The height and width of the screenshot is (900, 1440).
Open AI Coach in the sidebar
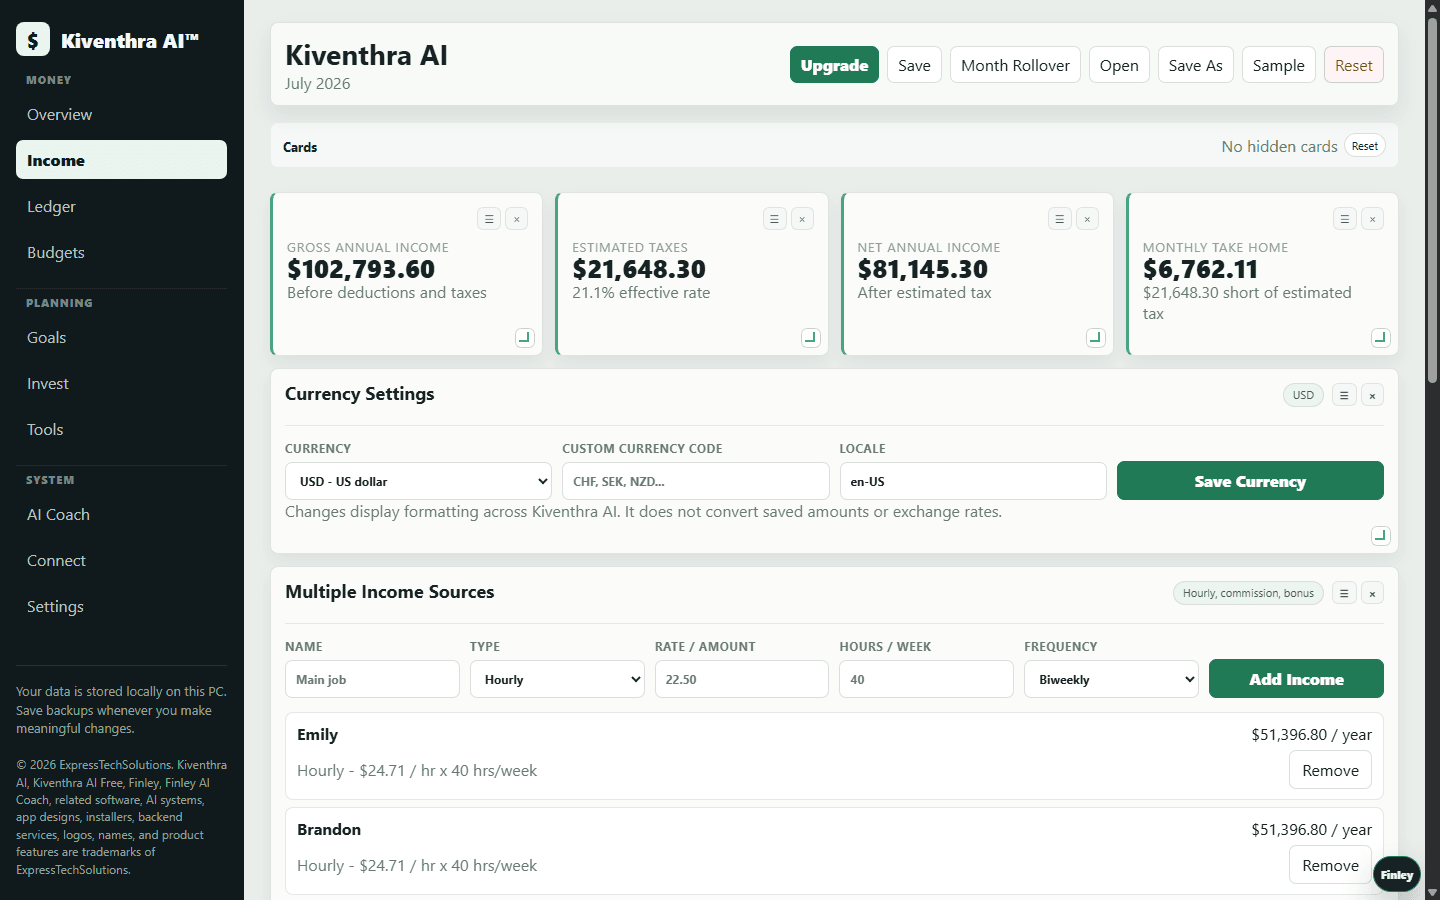coord(121,514)
